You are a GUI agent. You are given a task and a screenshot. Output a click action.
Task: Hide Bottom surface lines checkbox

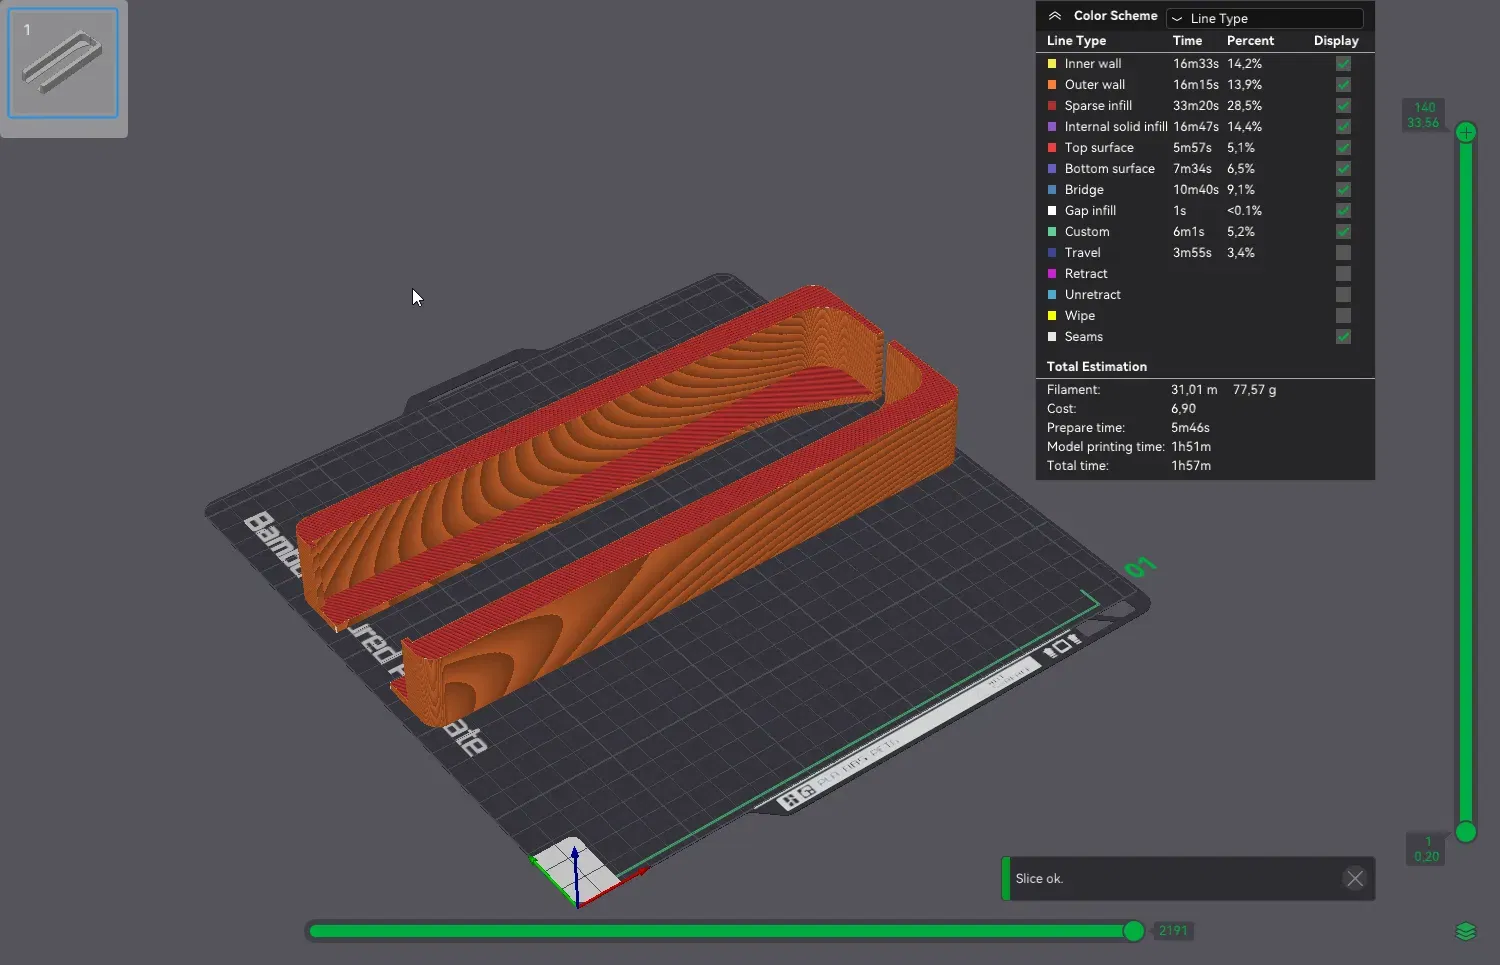1343,168
